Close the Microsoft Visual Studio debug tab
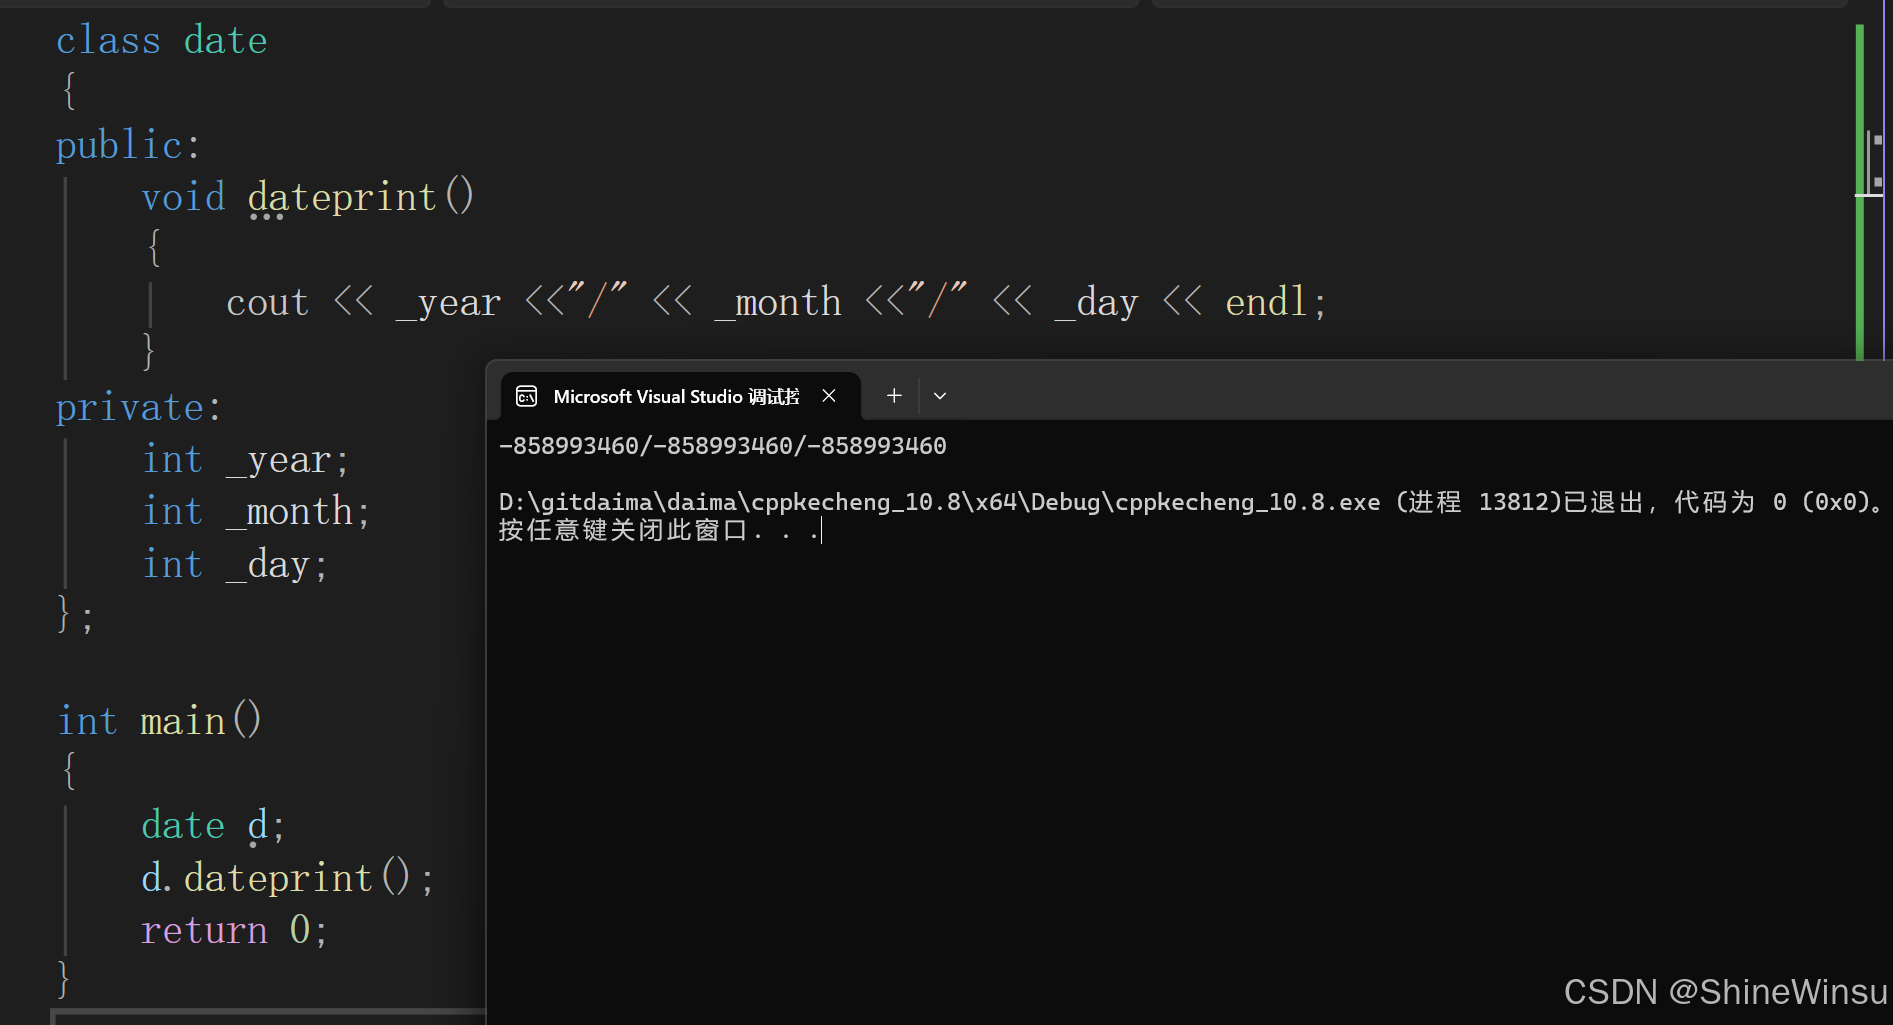The width and height of the screenshot is (1893, 1025). 829,396
